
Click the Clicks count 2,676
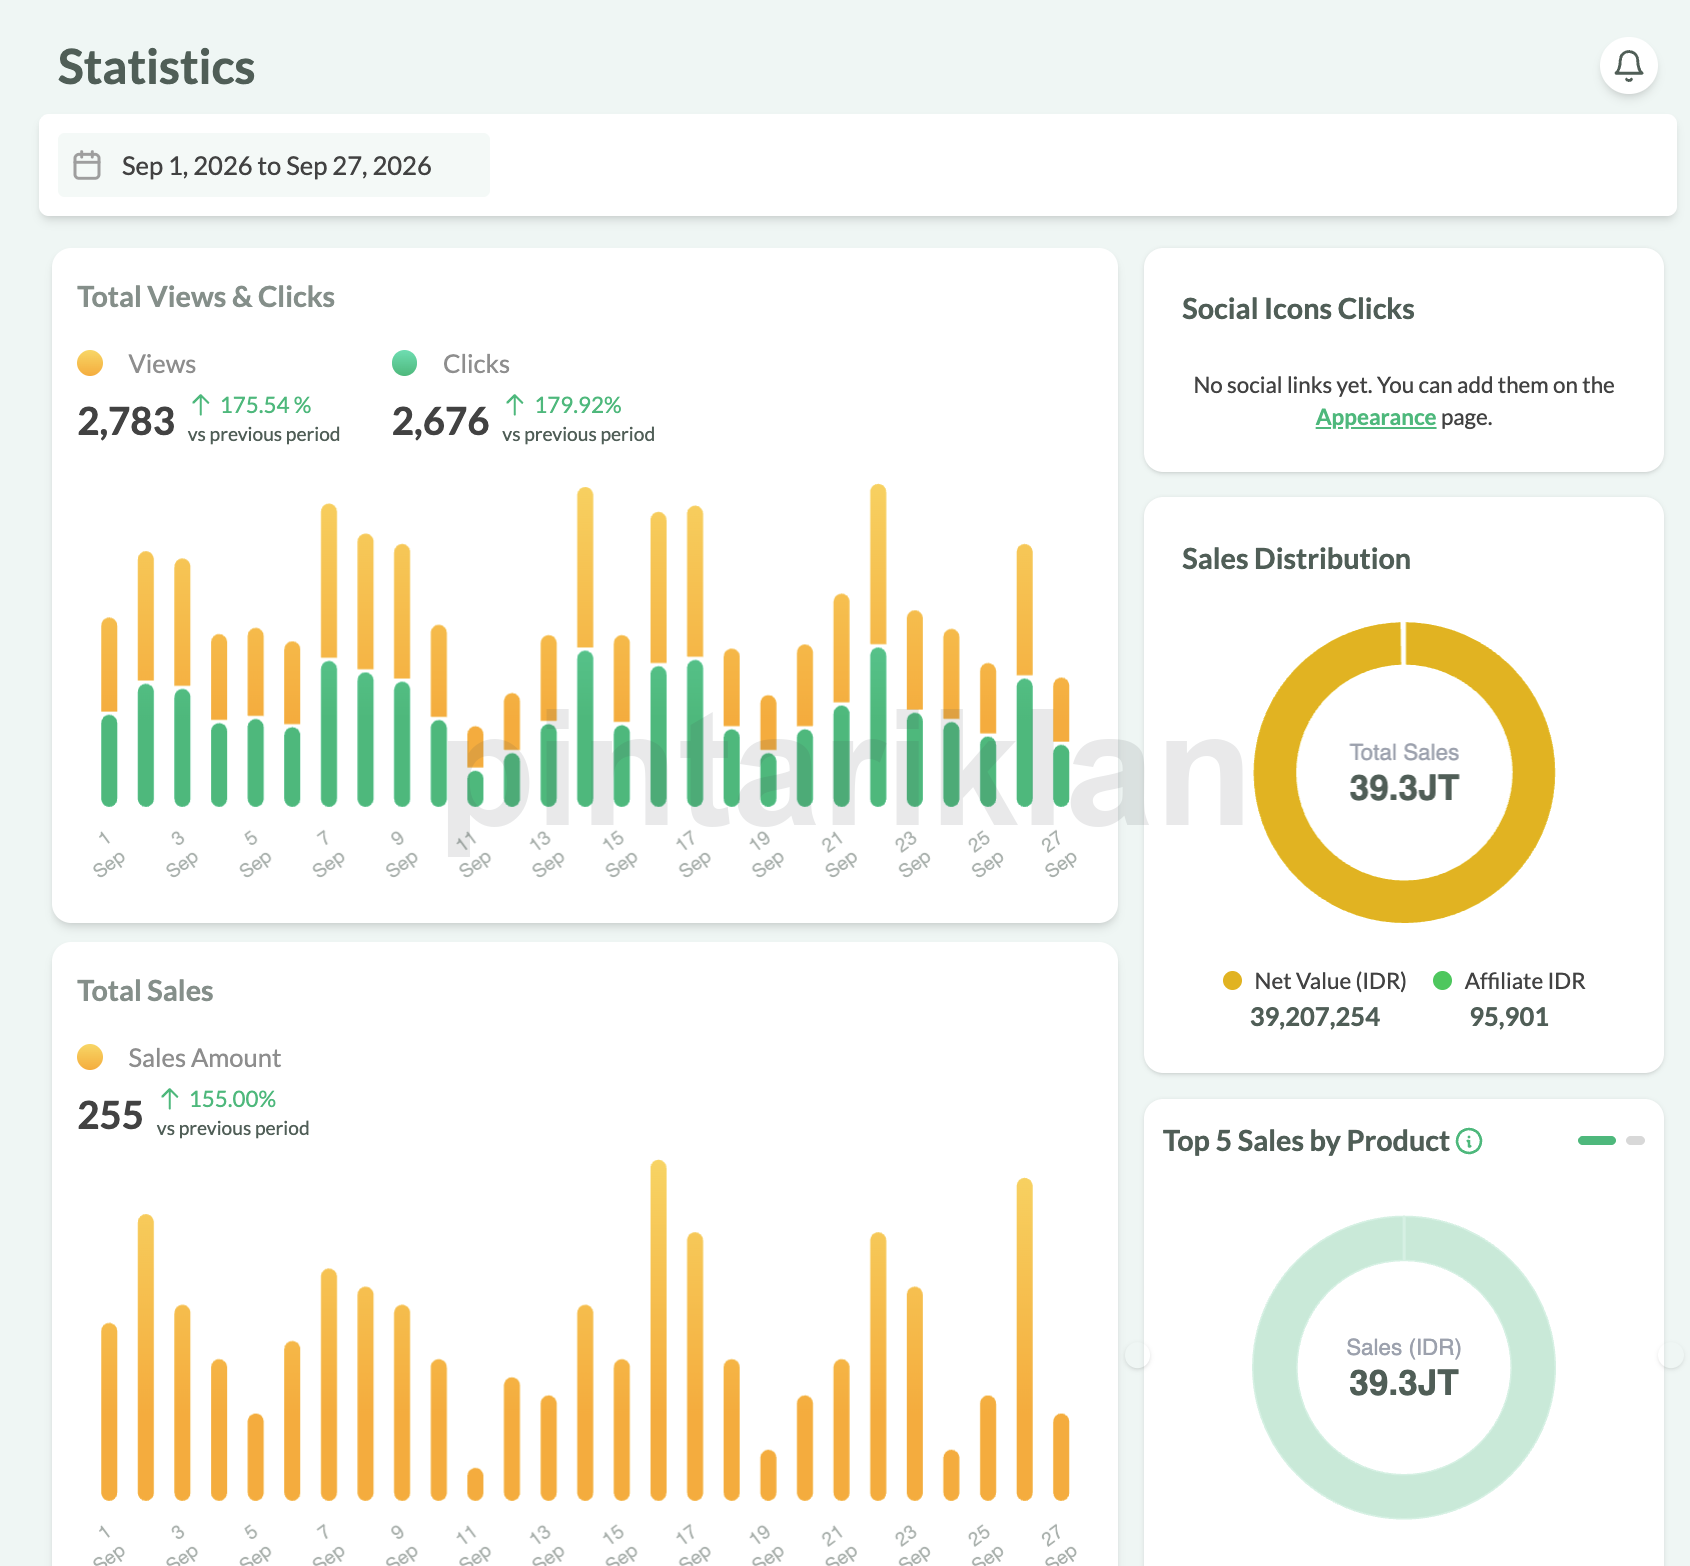440,421
